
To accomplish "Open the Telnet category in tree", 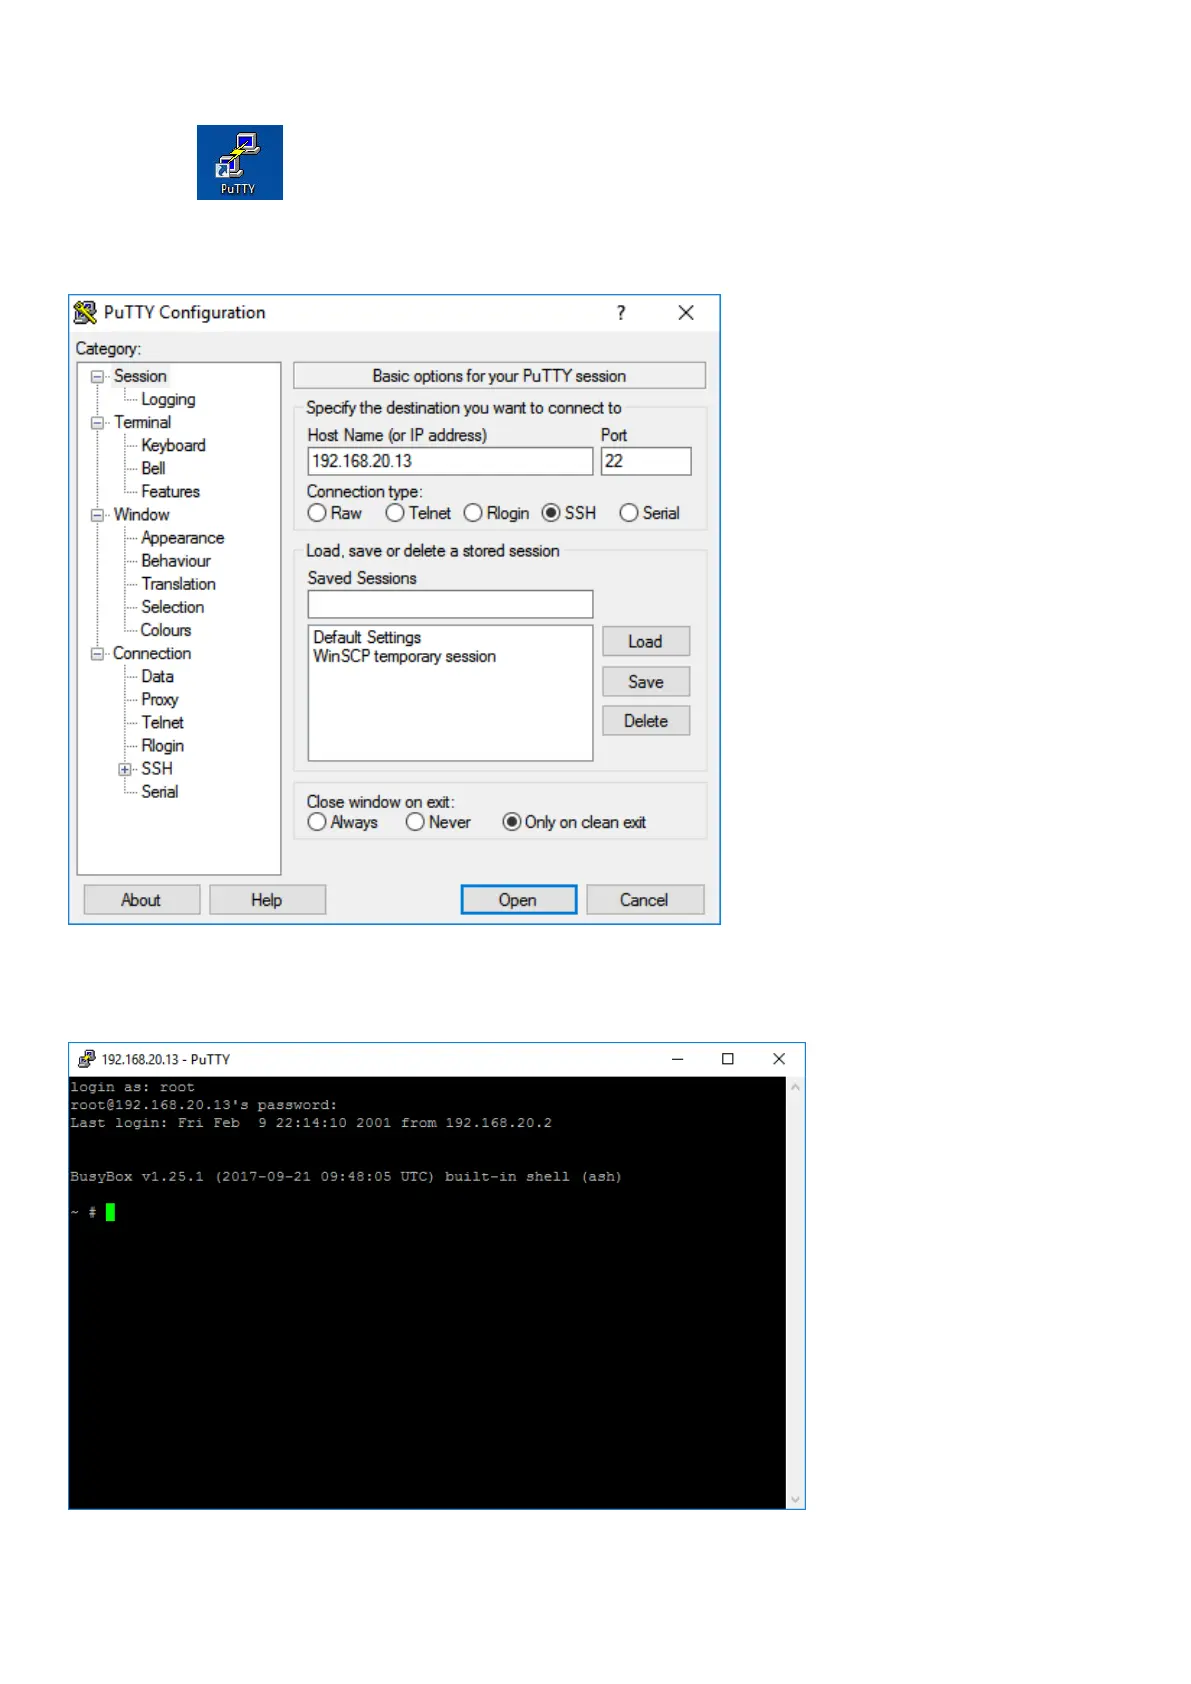I will (162, 722).
